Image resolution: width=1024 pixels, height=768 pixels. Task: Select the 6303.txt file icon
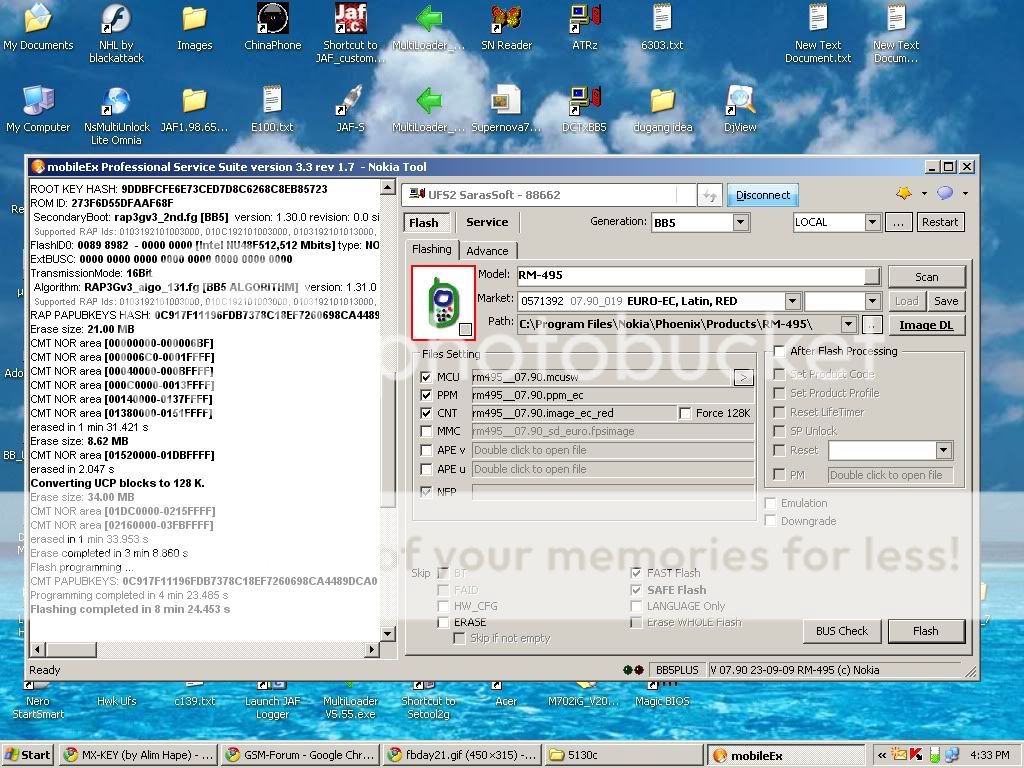click(x=662, y=27)
